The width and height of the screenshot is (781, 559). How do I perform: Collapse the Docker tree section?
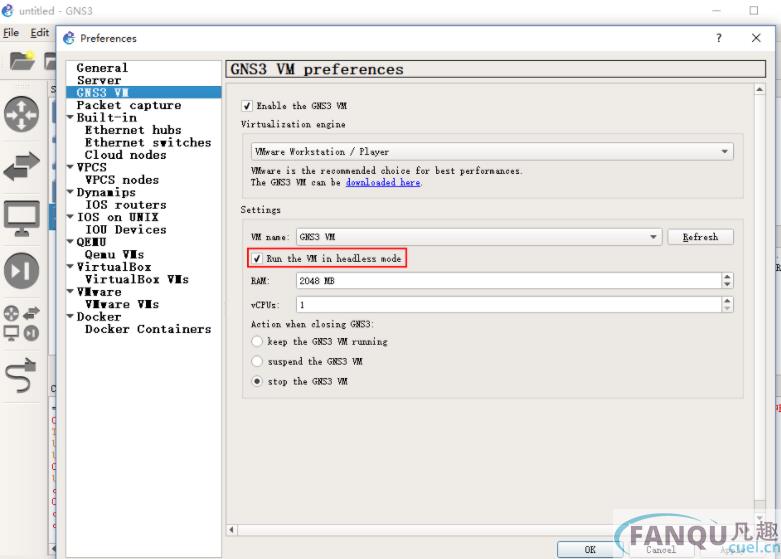(x=70, y=316)
